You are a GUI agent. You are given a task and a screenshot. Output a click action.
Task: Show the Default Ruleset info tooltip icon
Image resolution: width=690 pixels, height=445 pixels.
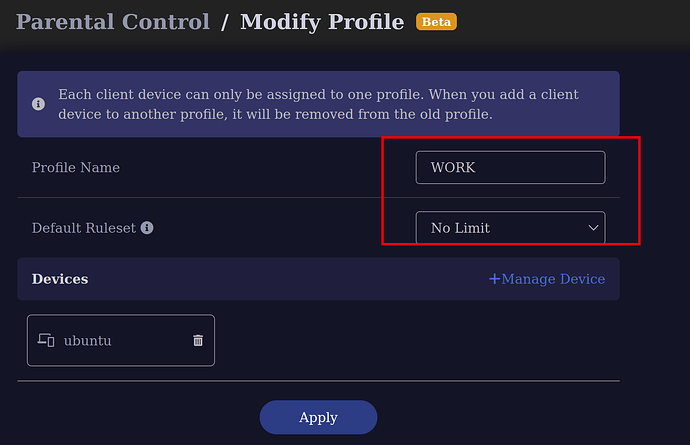pyautogui.click(x=147, y=228)
